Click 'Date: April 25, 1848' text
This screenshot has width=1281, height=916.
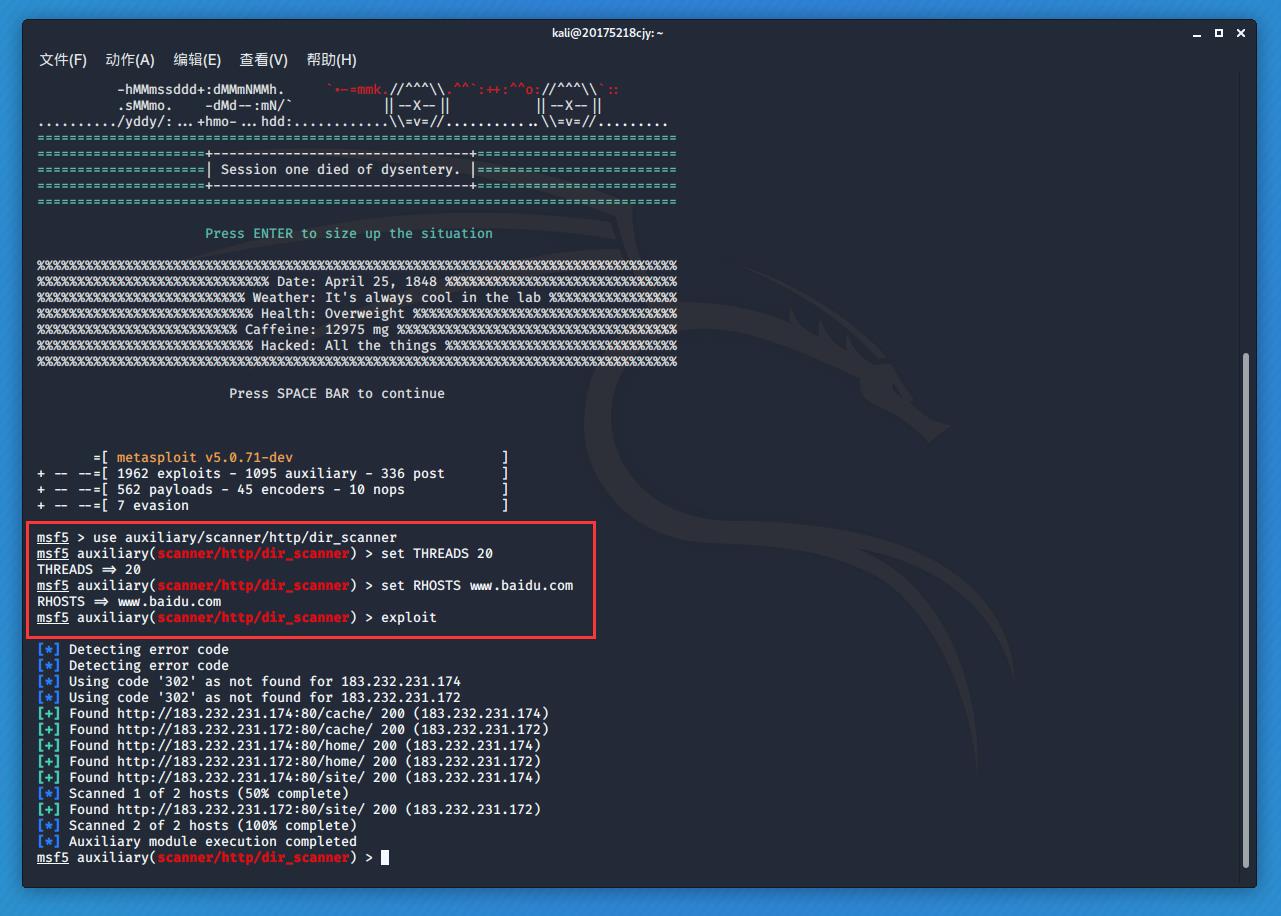tap(357, 281)
